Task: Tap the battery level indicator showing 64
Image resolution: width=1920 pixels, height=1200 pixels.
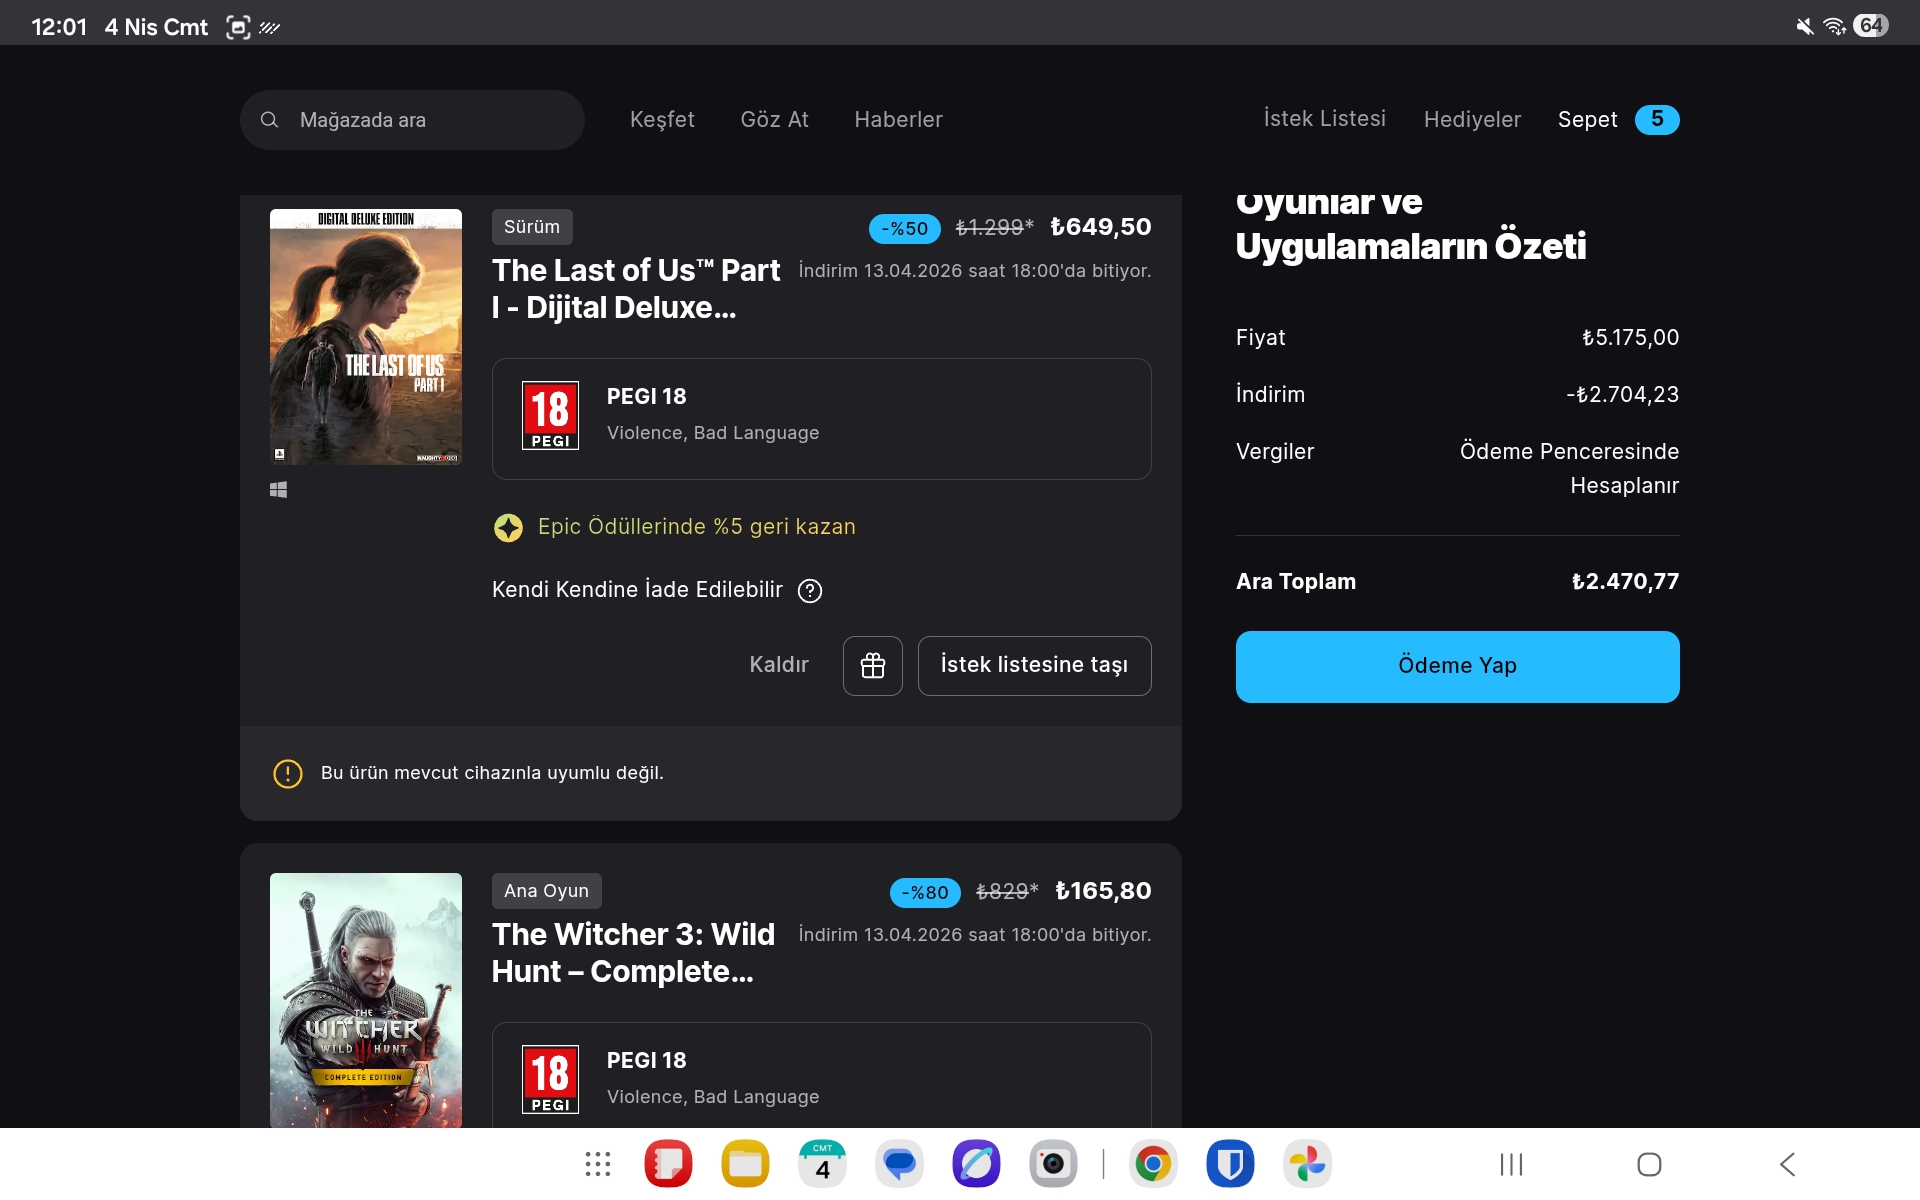Action: (x=1871, y=26)
